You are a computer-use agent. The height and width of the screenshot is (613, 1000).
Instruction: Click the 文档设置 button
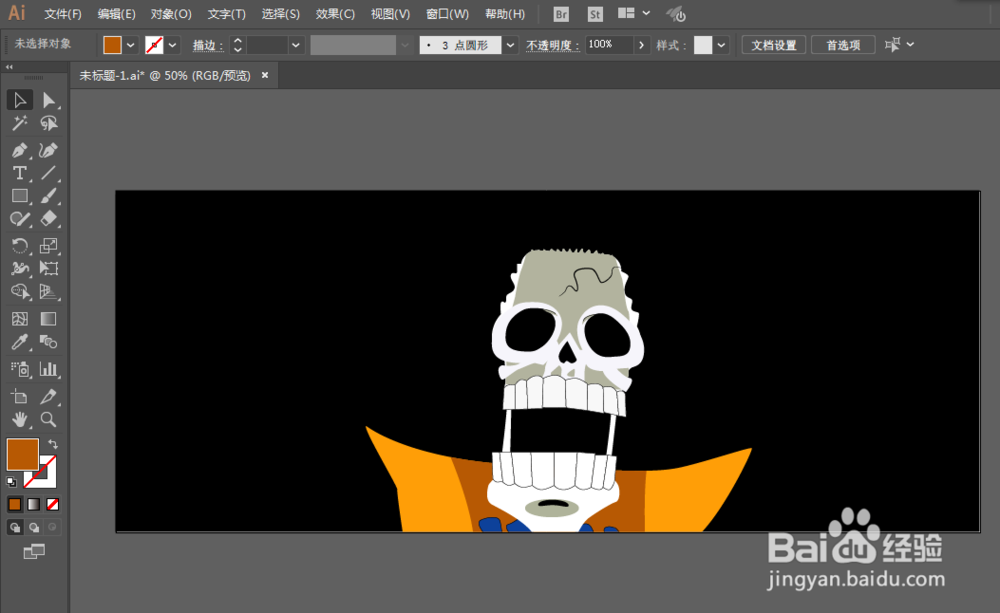(x=774, y=45)
